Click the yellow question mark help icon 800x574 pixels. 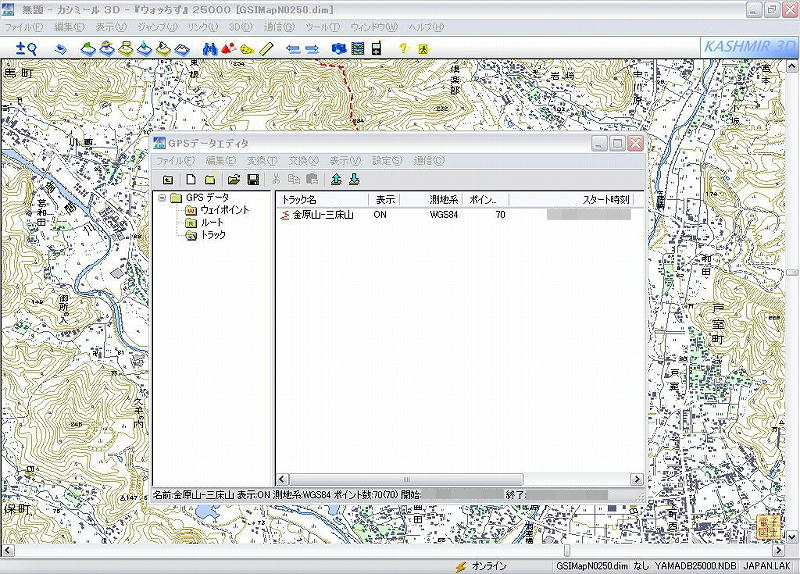(x=404, y=48)
